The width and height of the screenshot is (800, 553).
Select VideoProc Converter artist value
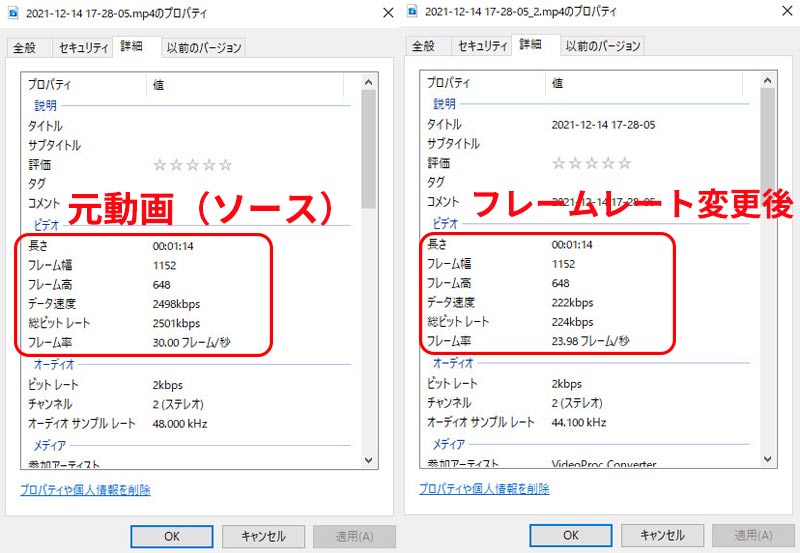[604, 463]
